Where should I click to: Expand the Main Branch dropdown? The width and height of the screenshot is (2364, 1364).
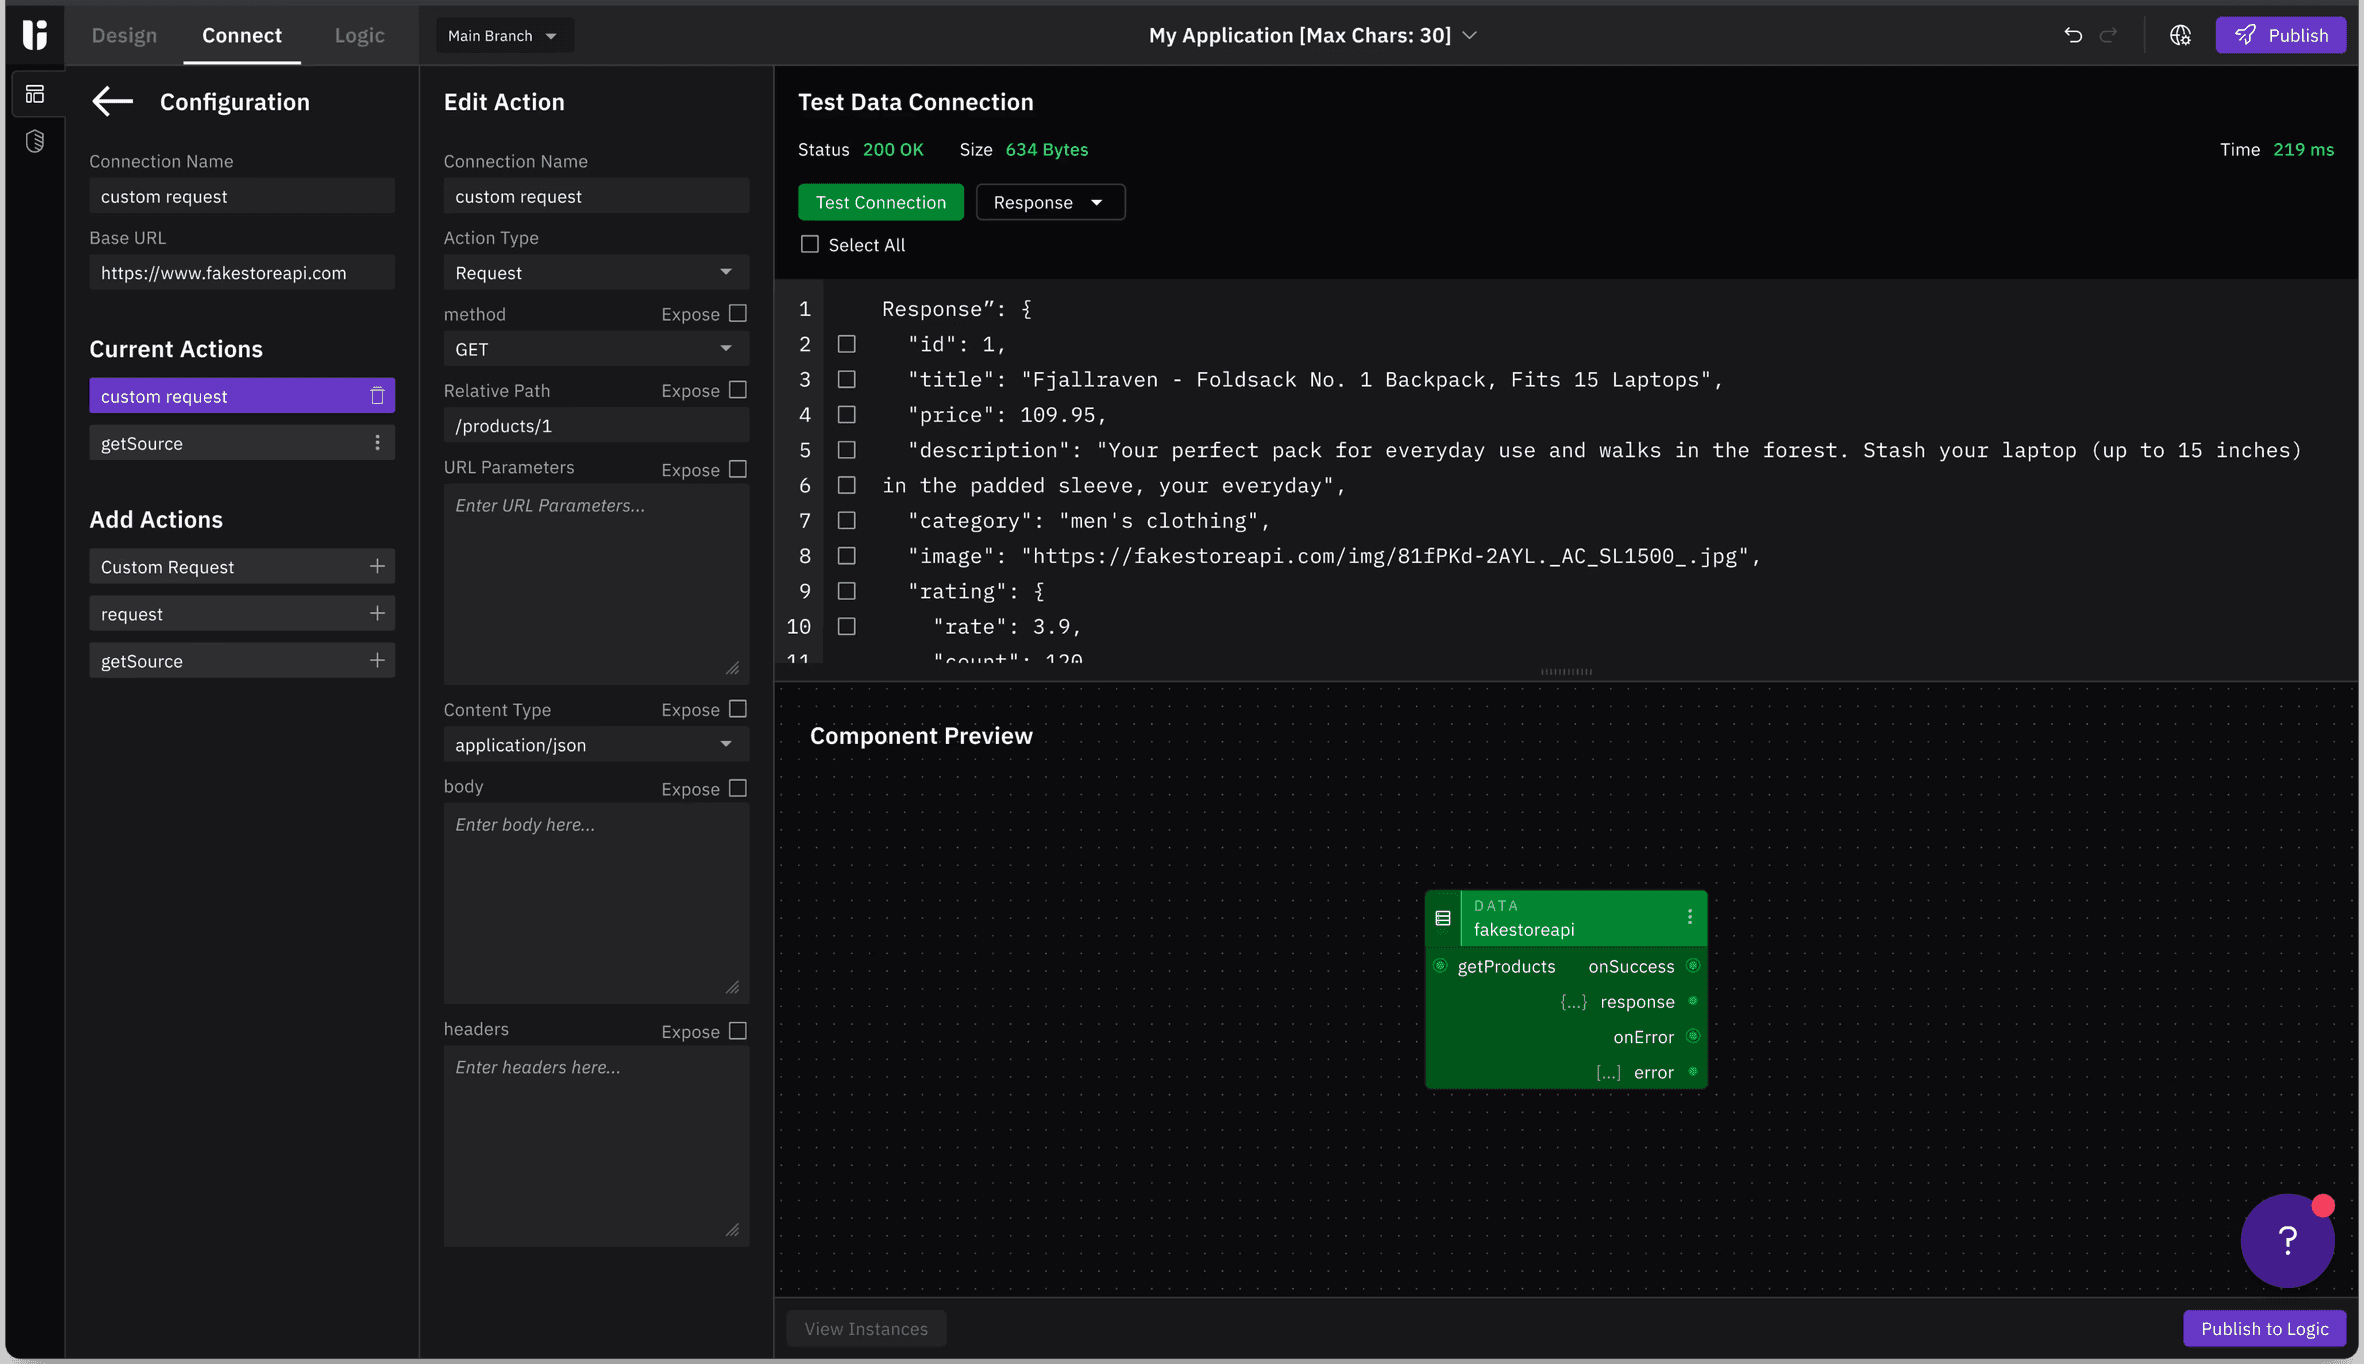[503, 35]
